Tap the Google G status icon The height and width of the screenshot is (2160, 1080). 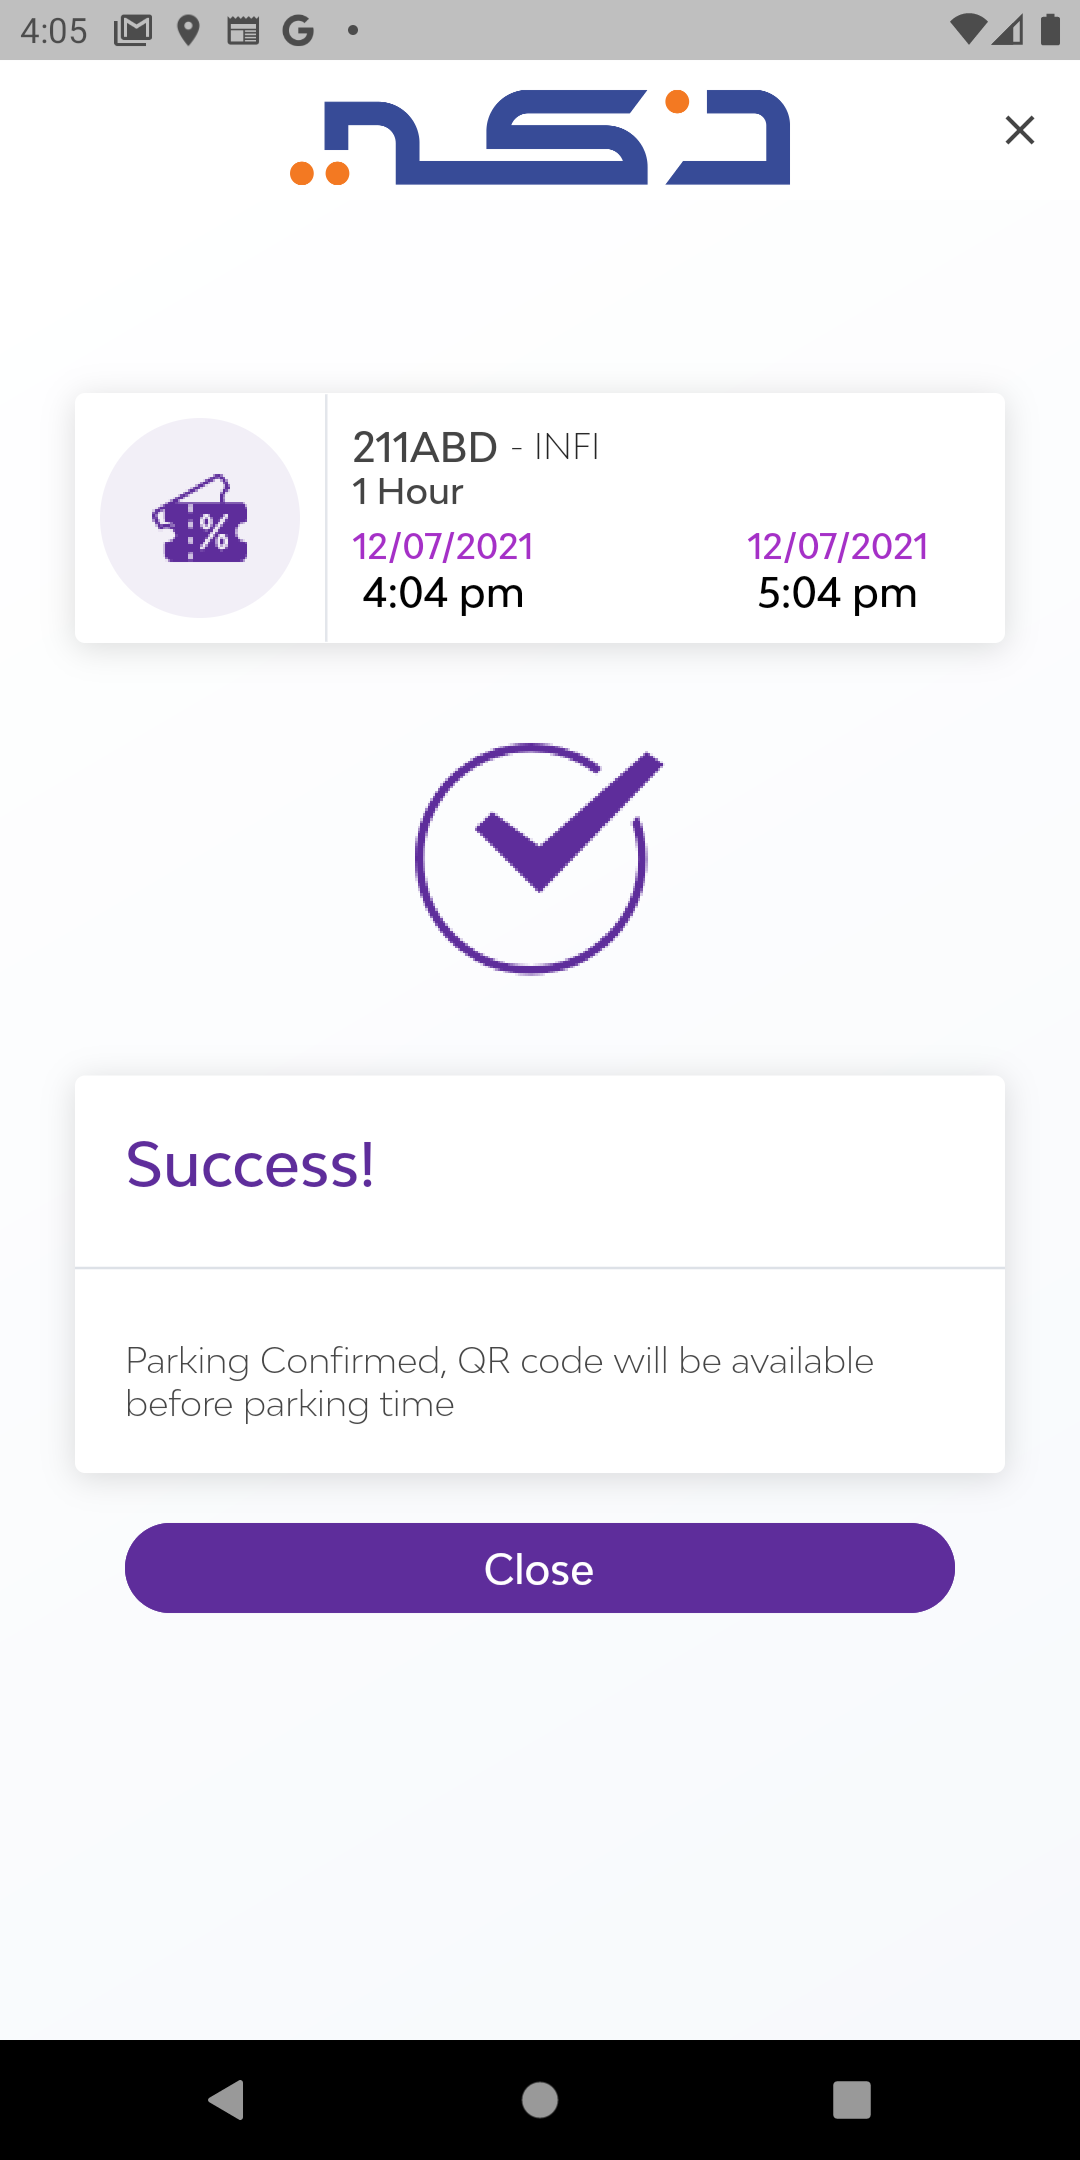pyautogui.click(x=298, y=30)
